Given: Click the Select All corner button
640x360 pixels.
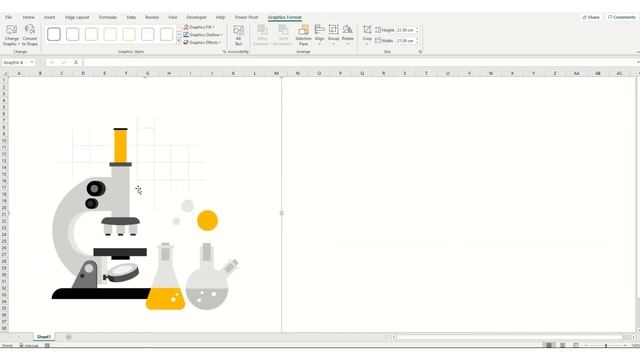Looking at the screenshot, I should [4, 73].
